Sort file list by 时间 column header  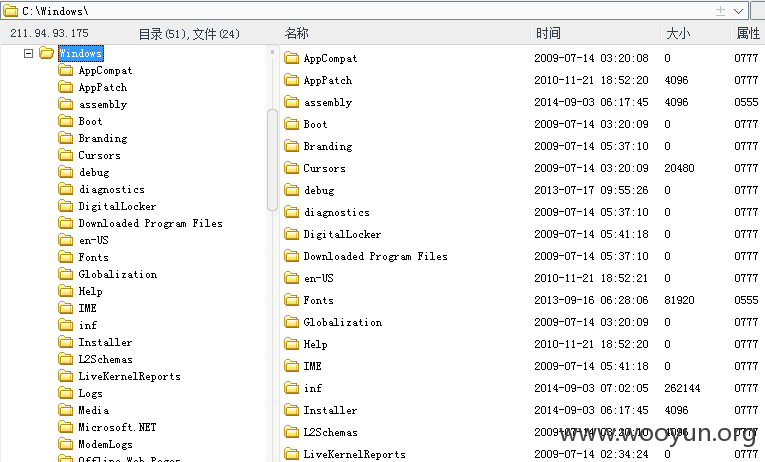(548, 33)
